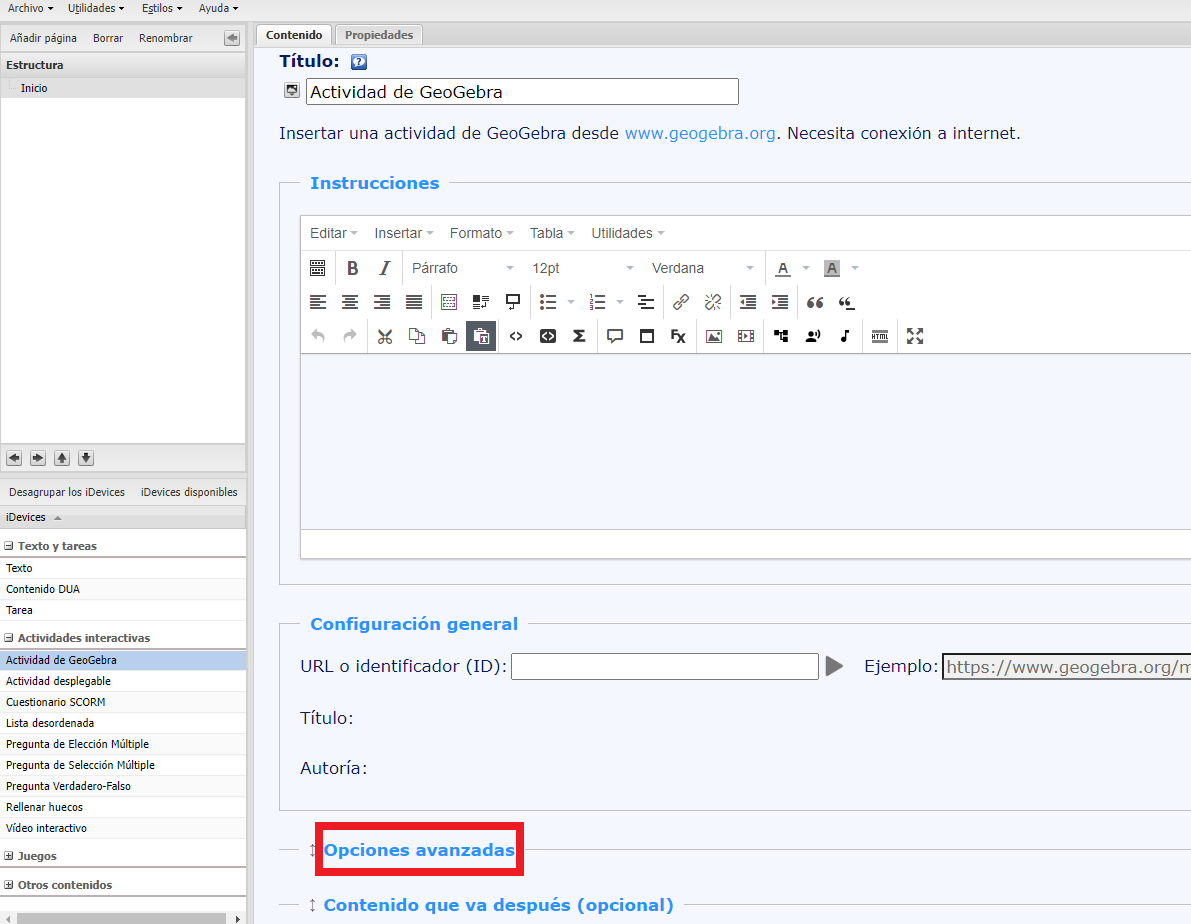1191x924 pixels.
Task: Insert a math formula with sigma icon
Action: click(579, 336)
